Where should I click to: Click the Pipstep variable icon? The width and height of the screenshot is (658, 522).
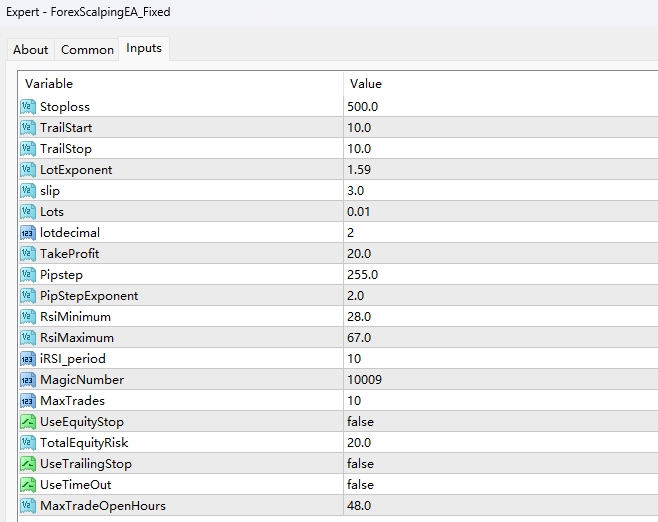tap(28, 274)
